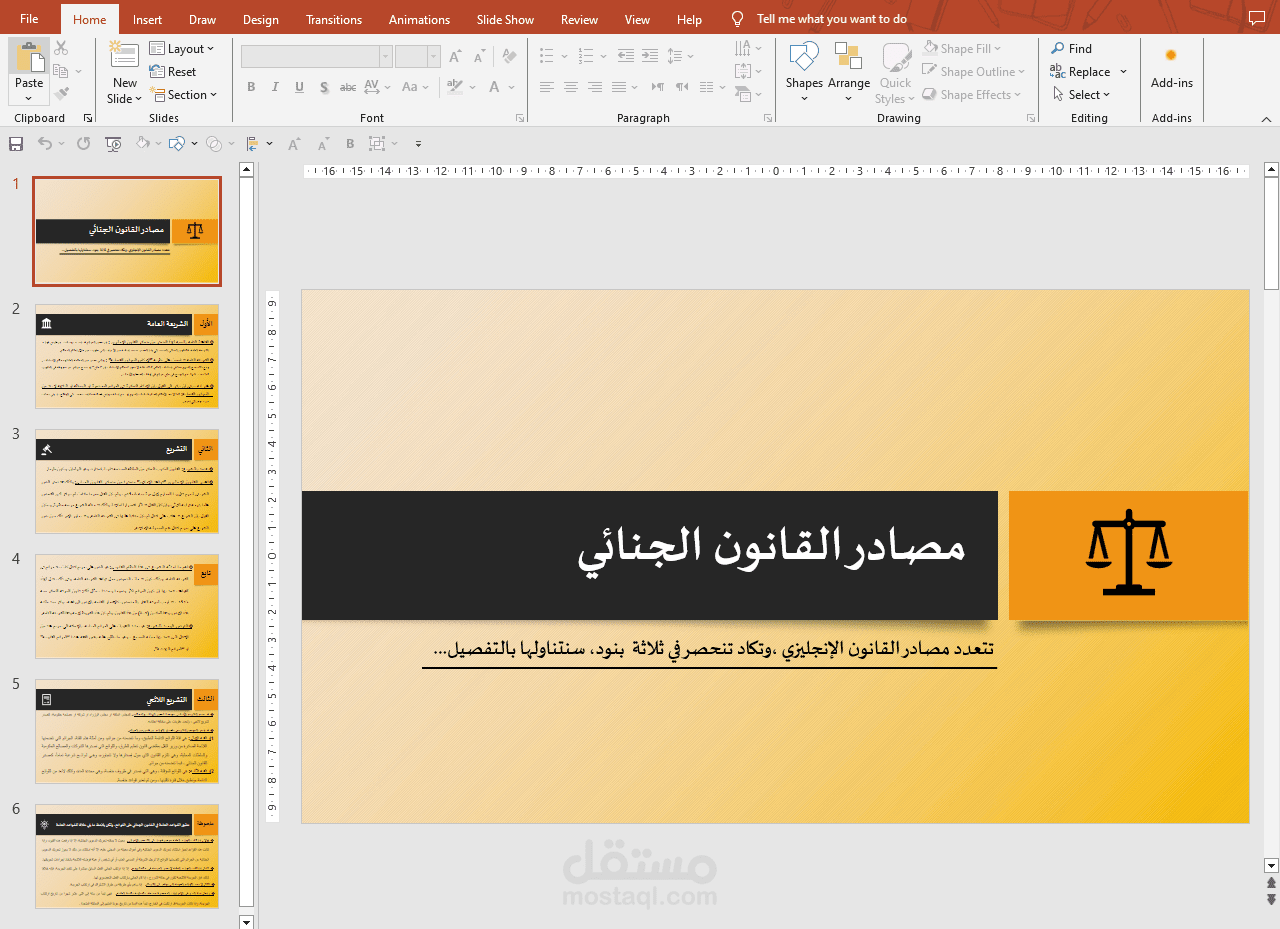
Task: Toggle Bold formatting in Font group
Action: tap(251, 87)
